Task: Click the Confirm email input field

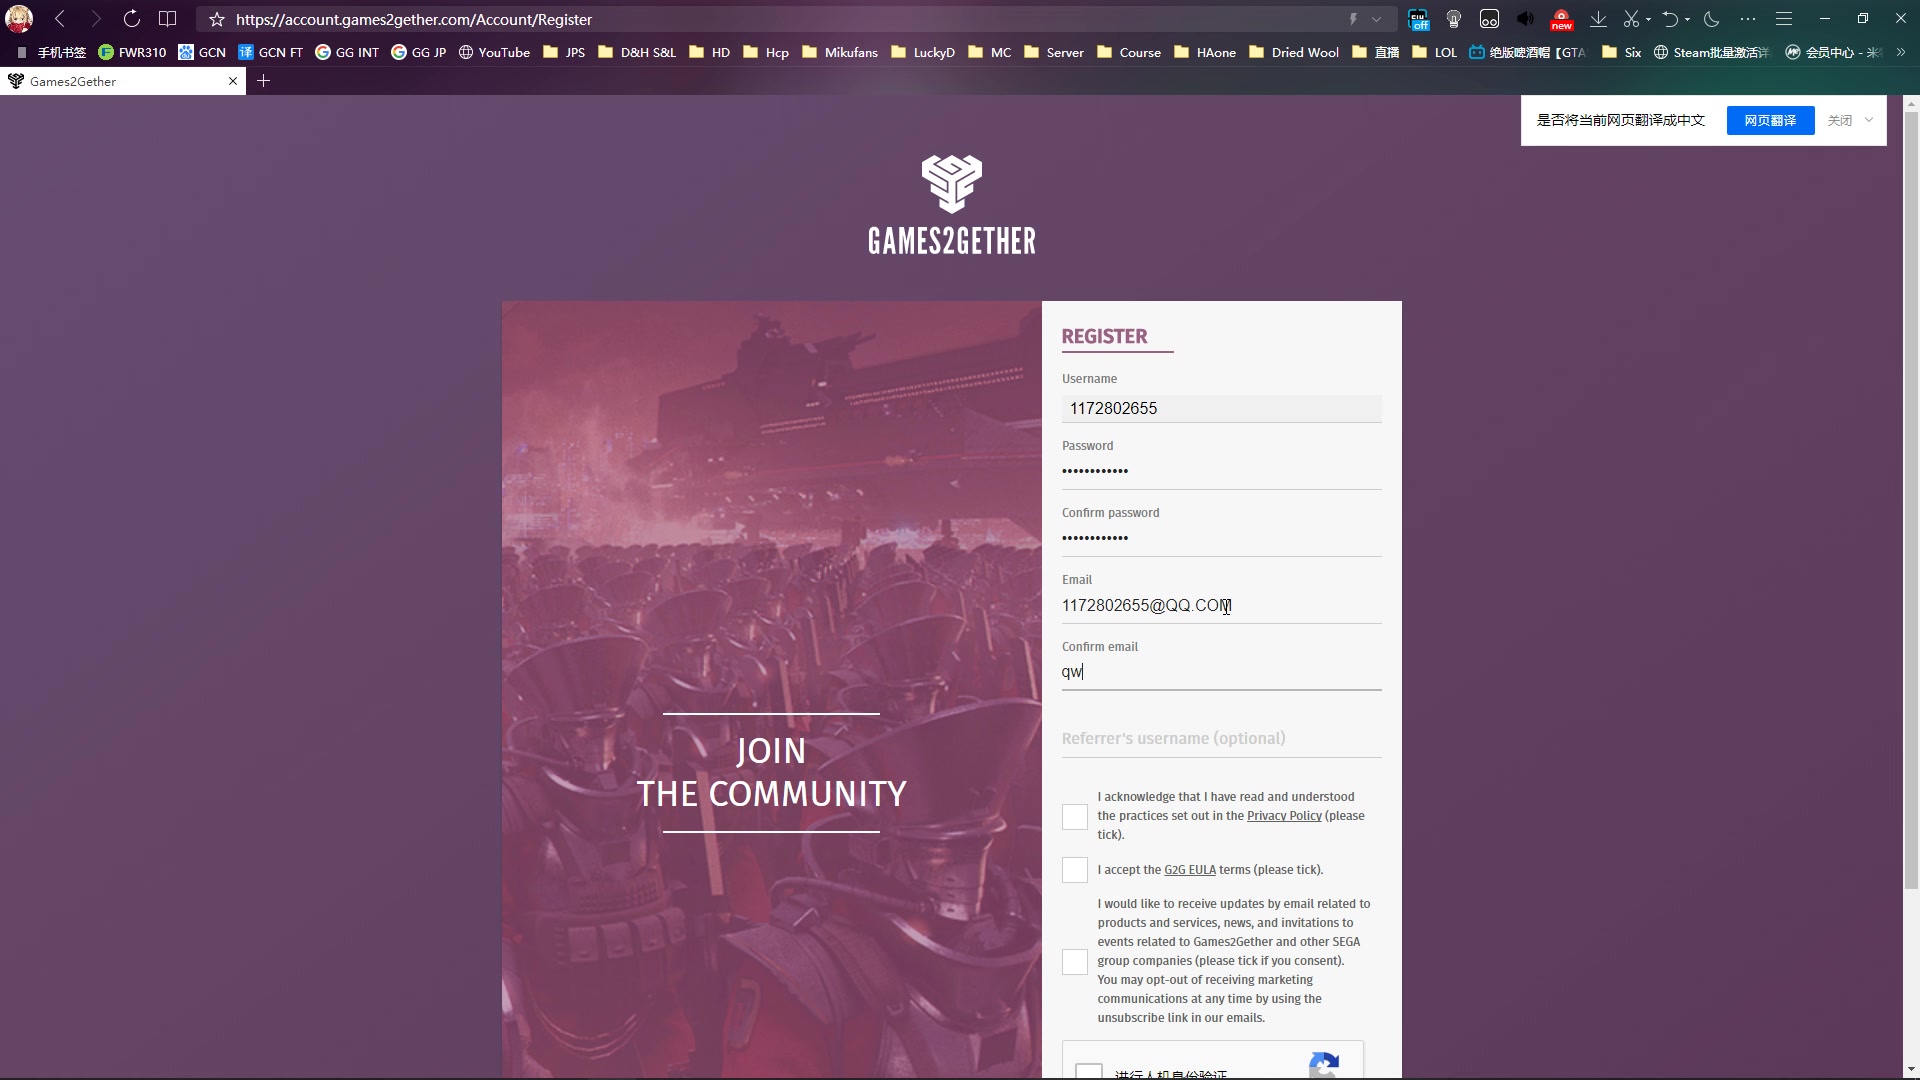Action: (1222, 671)
